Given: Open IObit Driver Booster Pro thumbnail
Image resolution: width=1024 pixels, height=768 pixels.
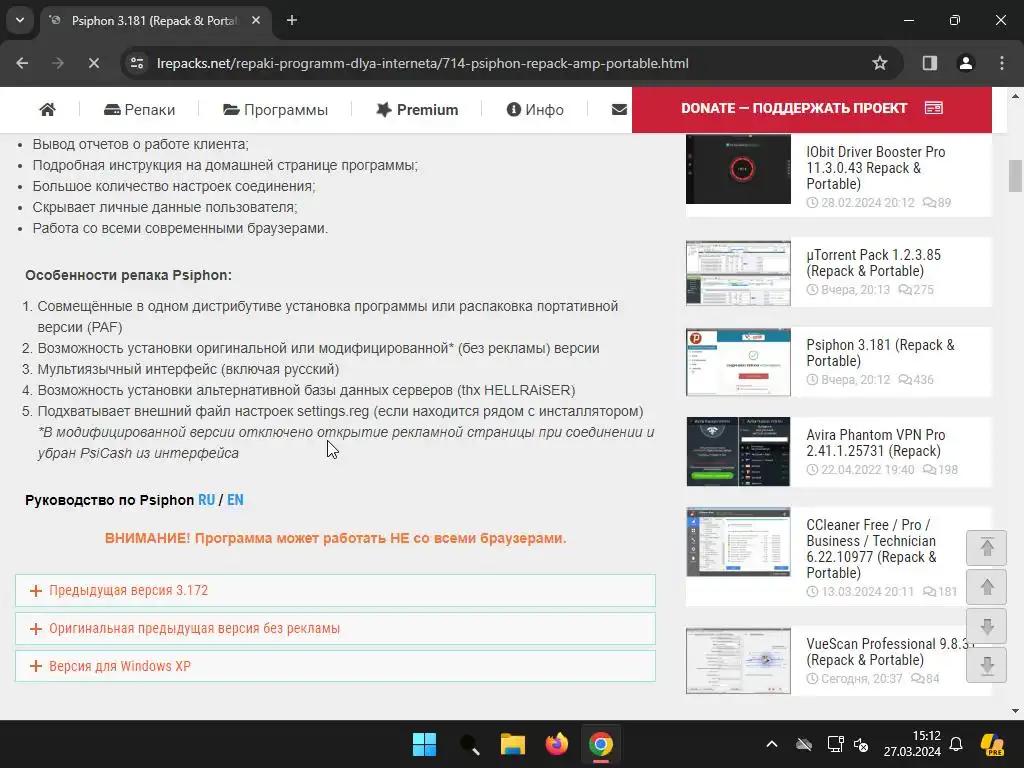Looking at the screenshot, I should tap(738, 169).
